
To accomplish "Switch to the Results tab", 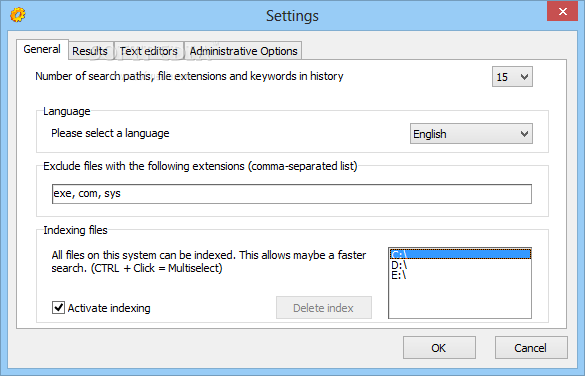I will pos(90,51).
